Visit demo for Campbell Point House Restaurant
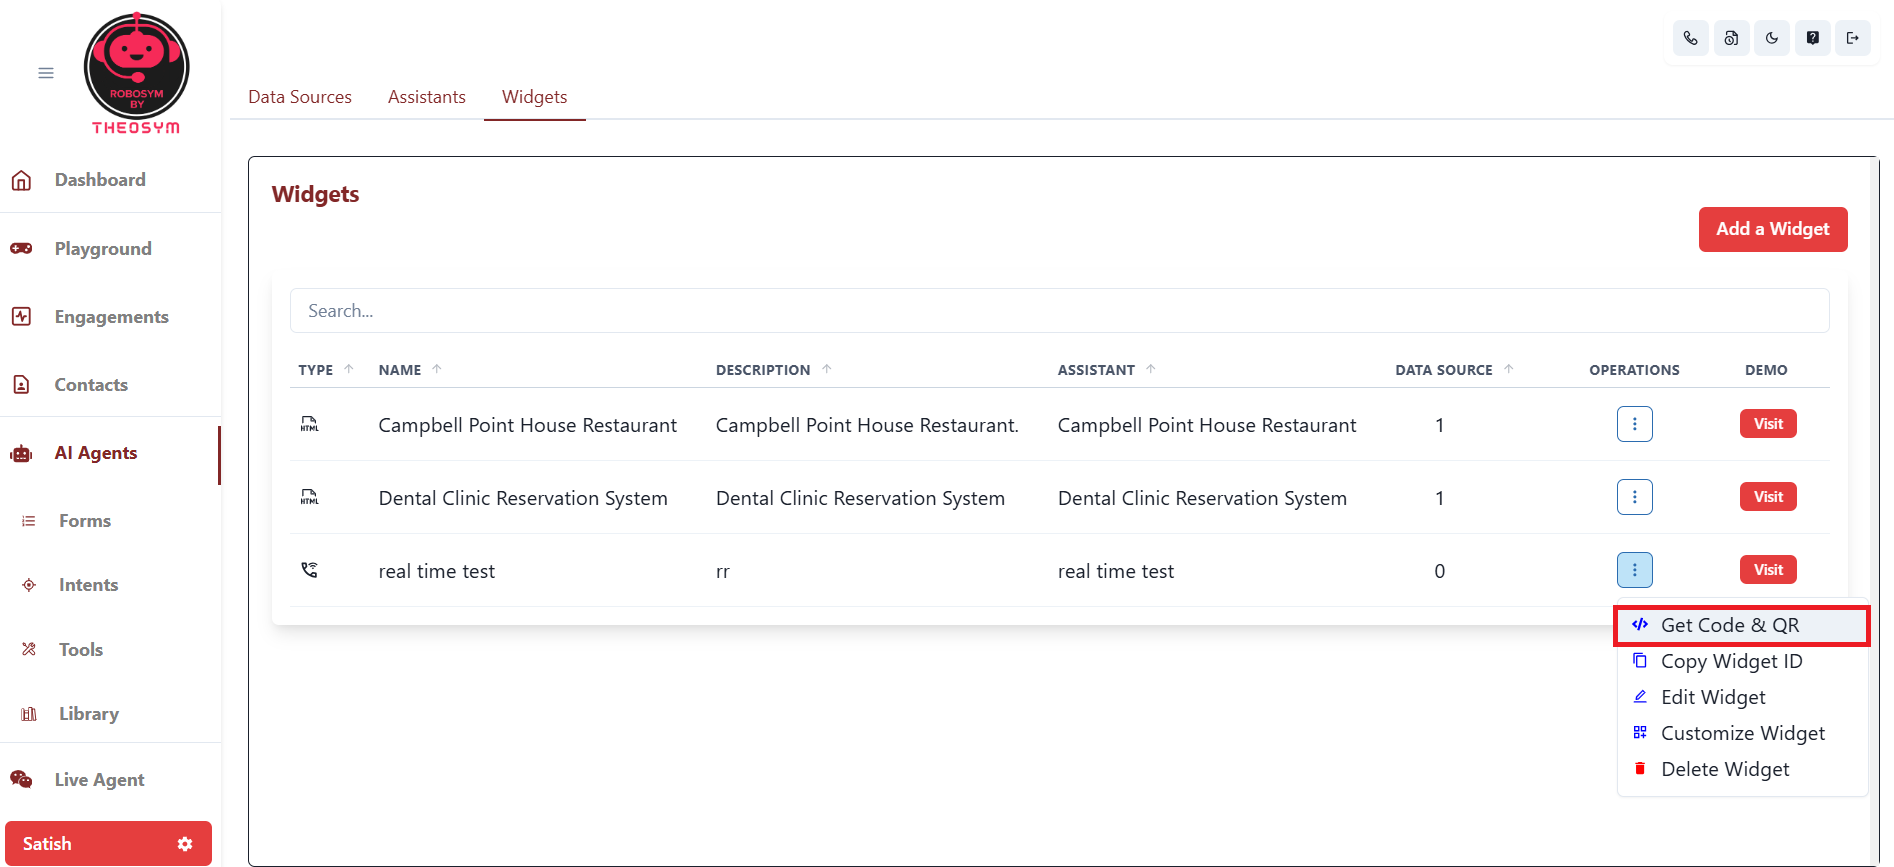Image resolution: width=1894 pixels, height=867 pixels. pyautogui.click(x=1768, y=424)
